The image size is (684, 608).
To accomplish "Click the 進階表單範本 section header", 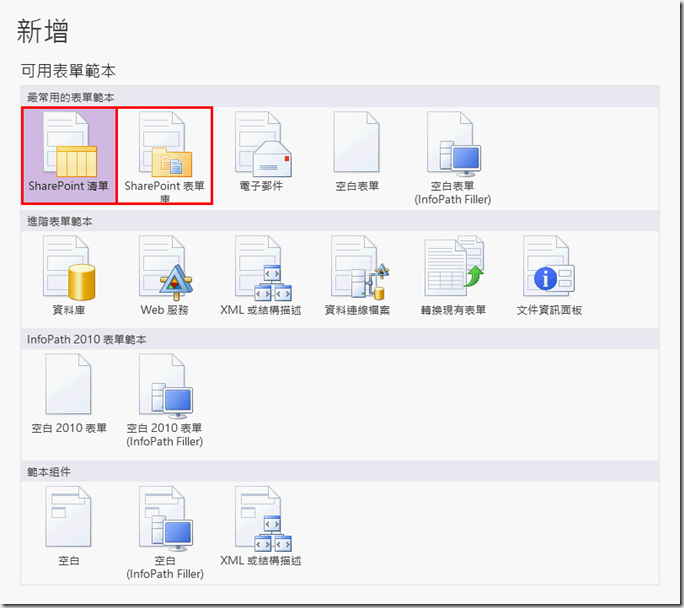I will tap(60, 220).
